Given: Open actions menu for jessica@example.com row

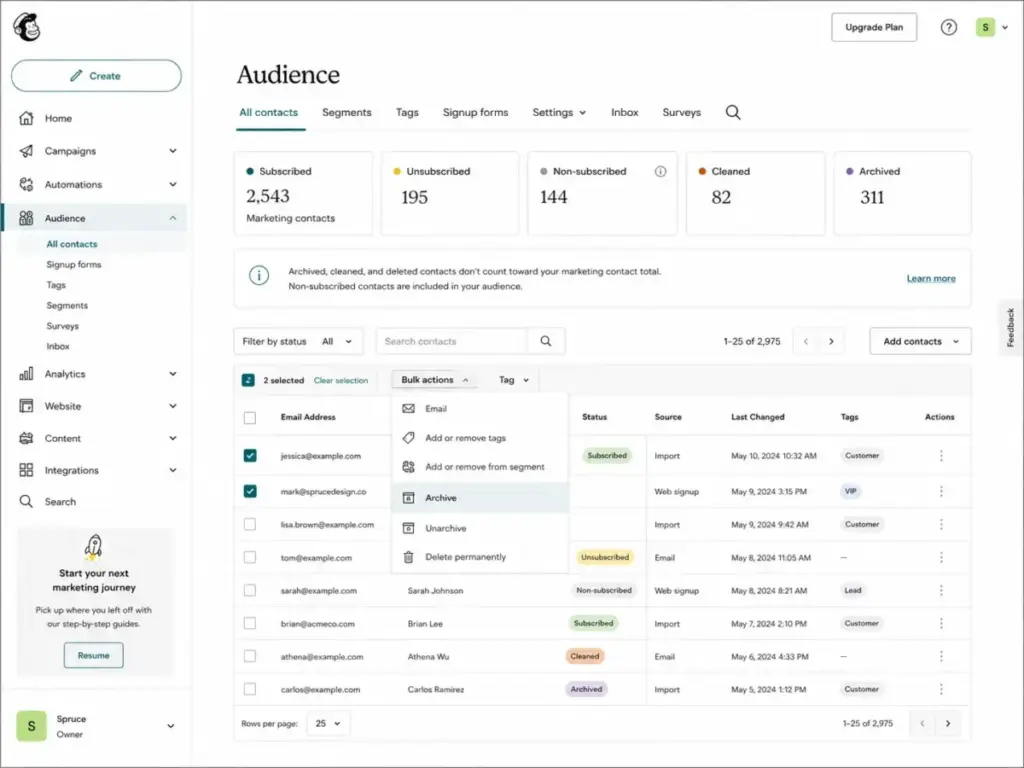Looking at the screenshot, I should click(941, 455).
